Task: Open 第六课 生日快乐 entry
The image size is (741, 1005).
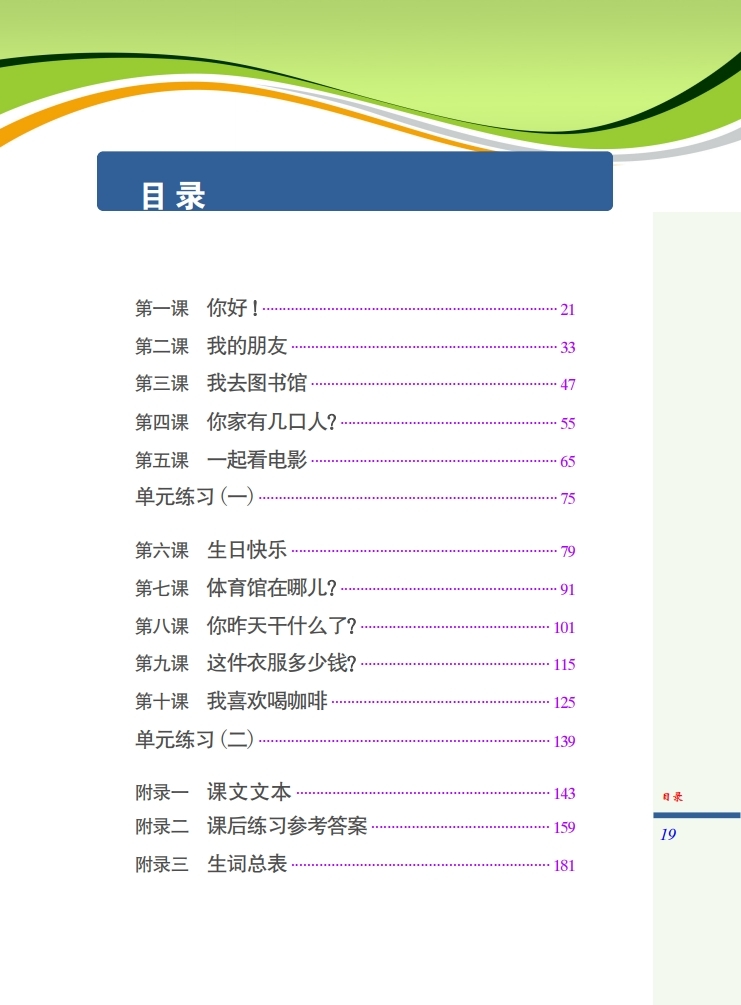Action: tap(354, 550)
